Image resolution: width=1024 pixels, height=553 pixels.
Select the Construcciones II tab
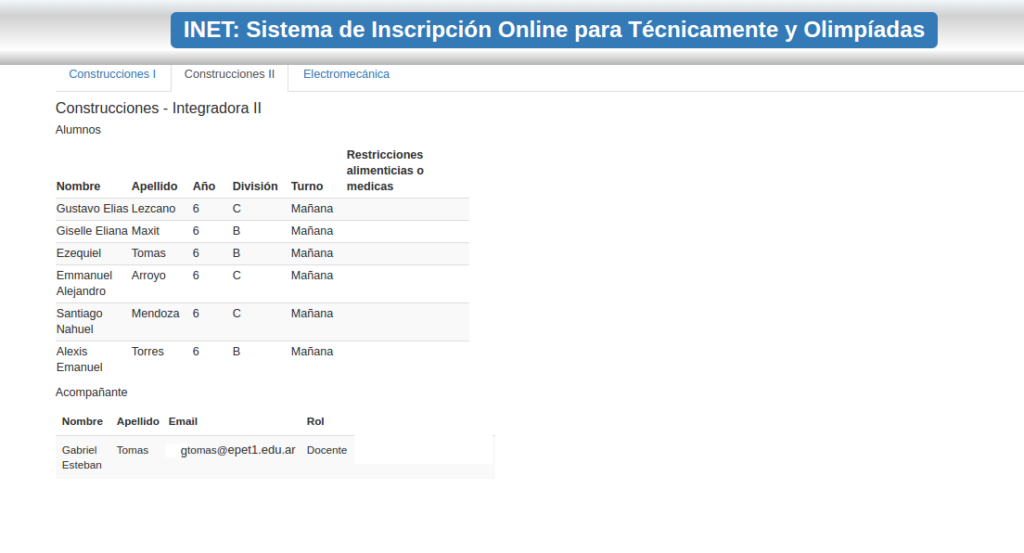[229, 74]
